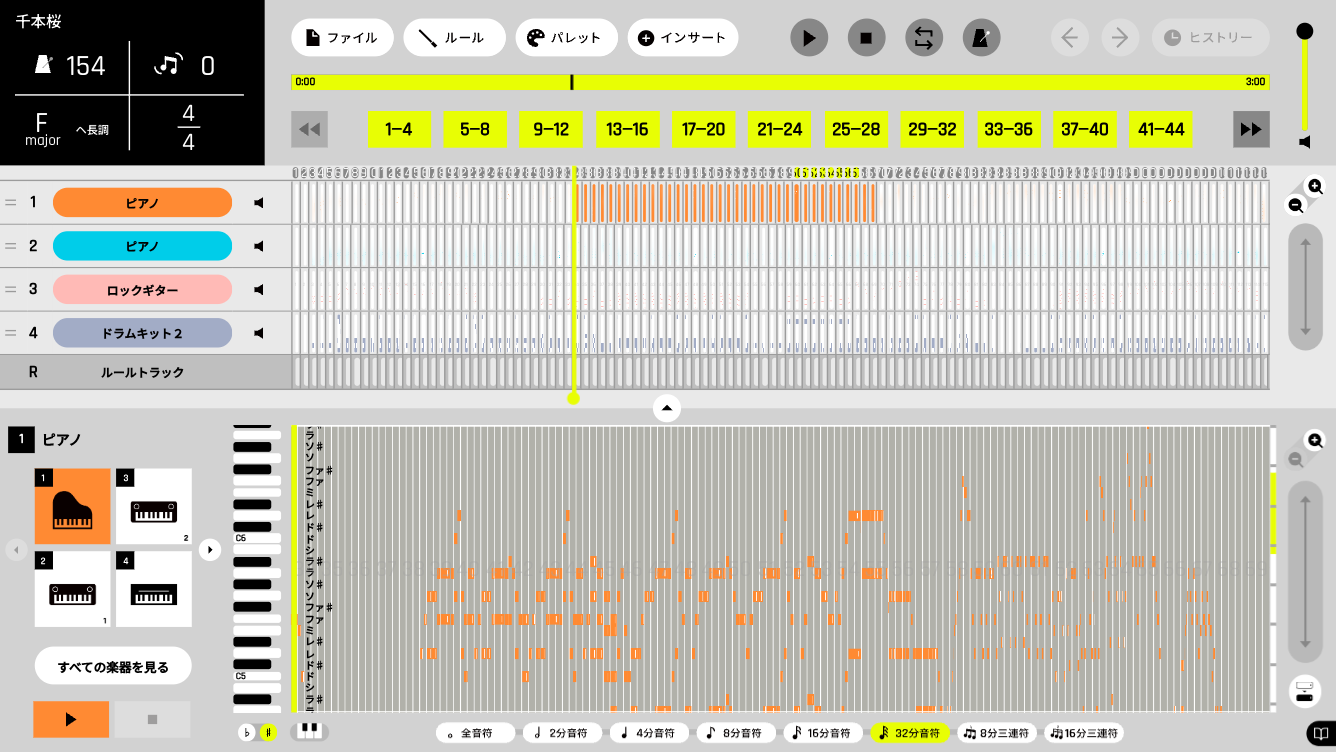Image resolution: width=1336 pixels, height=752 pixels.
Task: Jump to measures 17-20
Action: click(x=703, y=129)
